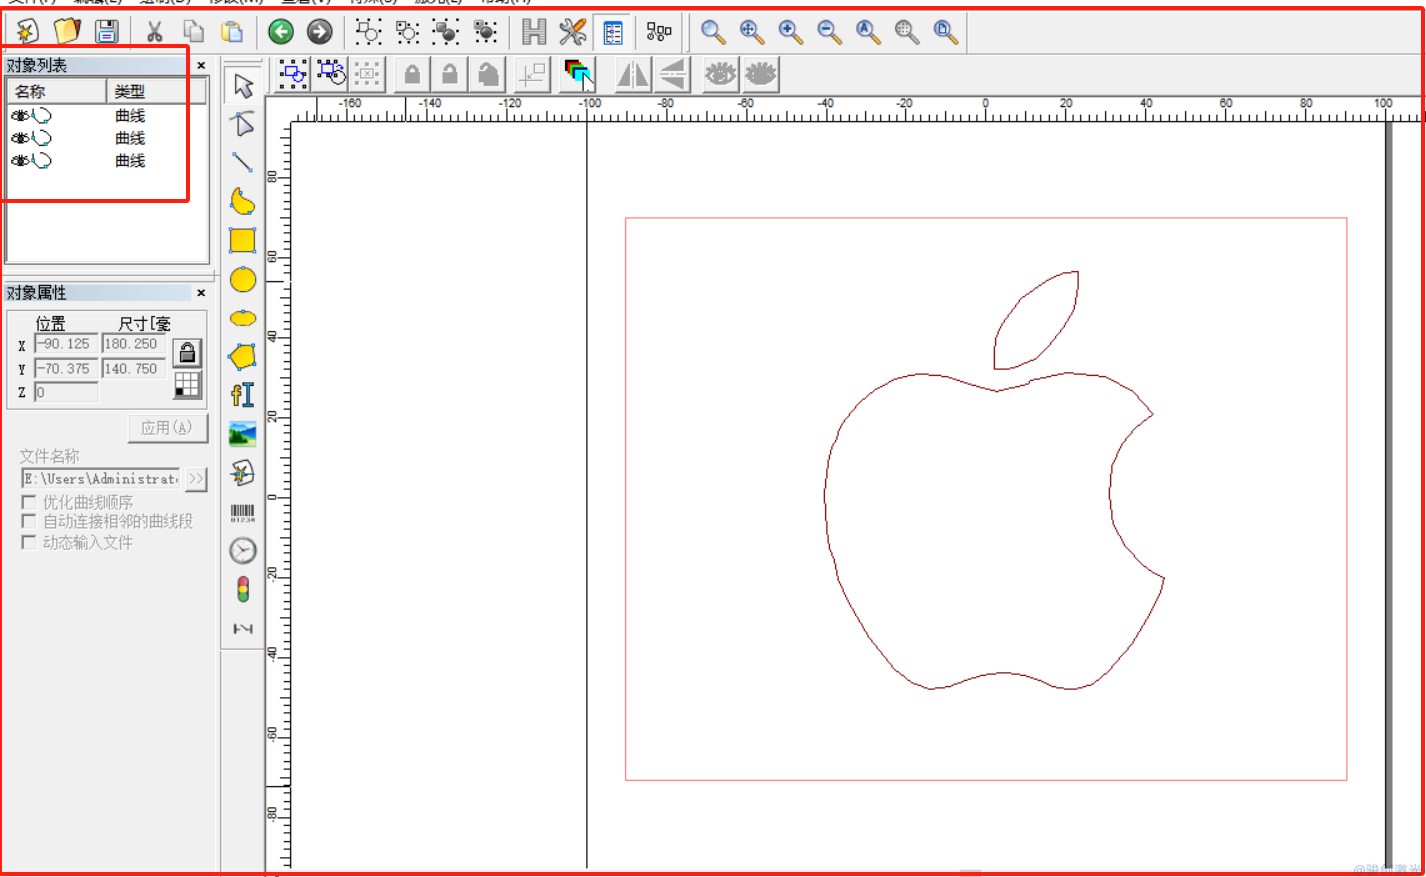Add a delay with the clock icon
This screenshot has width=1426, height=877.
[x=243, y=551]
